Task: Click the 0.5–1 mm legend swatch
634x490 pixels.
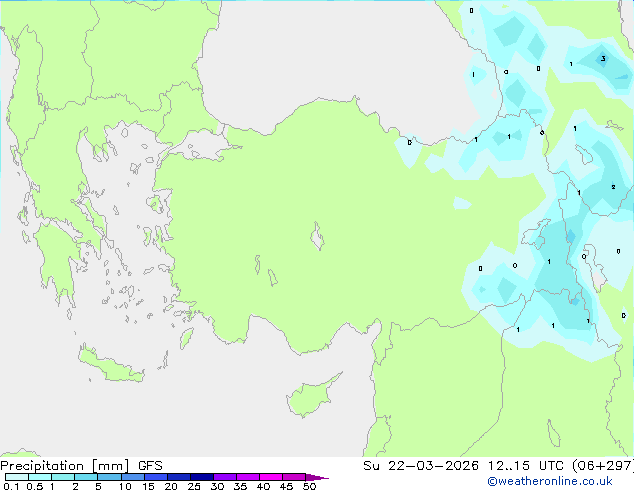Action: click(40, 477)
